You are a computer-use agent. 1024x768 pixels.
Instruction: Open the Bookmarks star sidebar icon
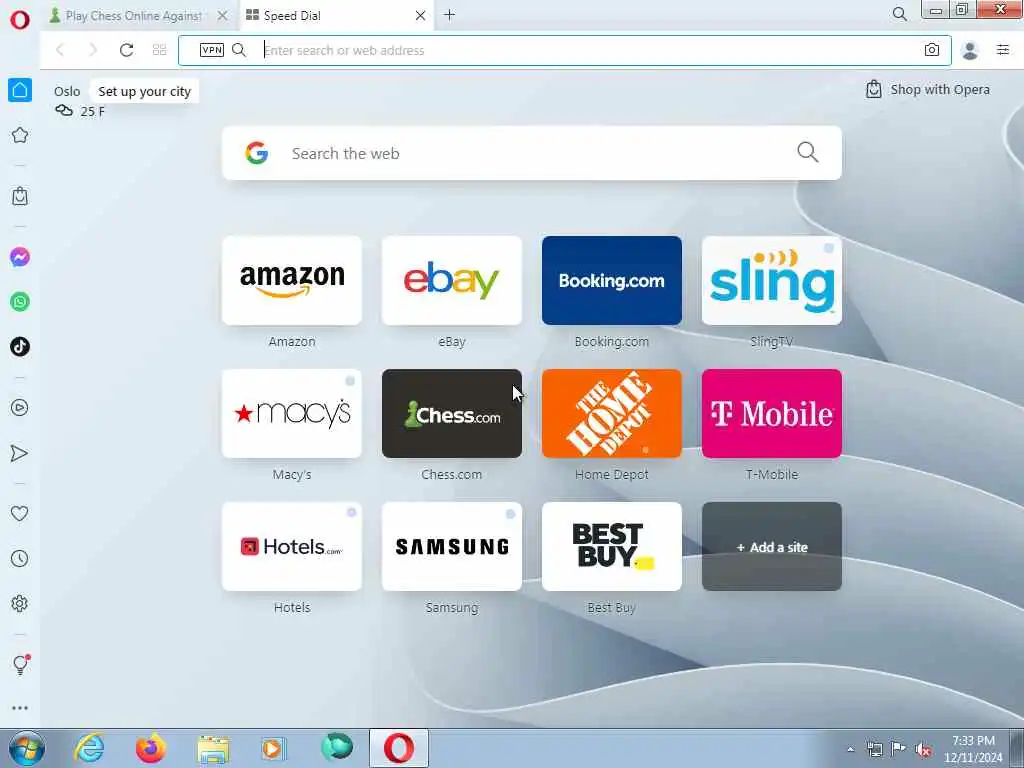[x=20, y=135]
